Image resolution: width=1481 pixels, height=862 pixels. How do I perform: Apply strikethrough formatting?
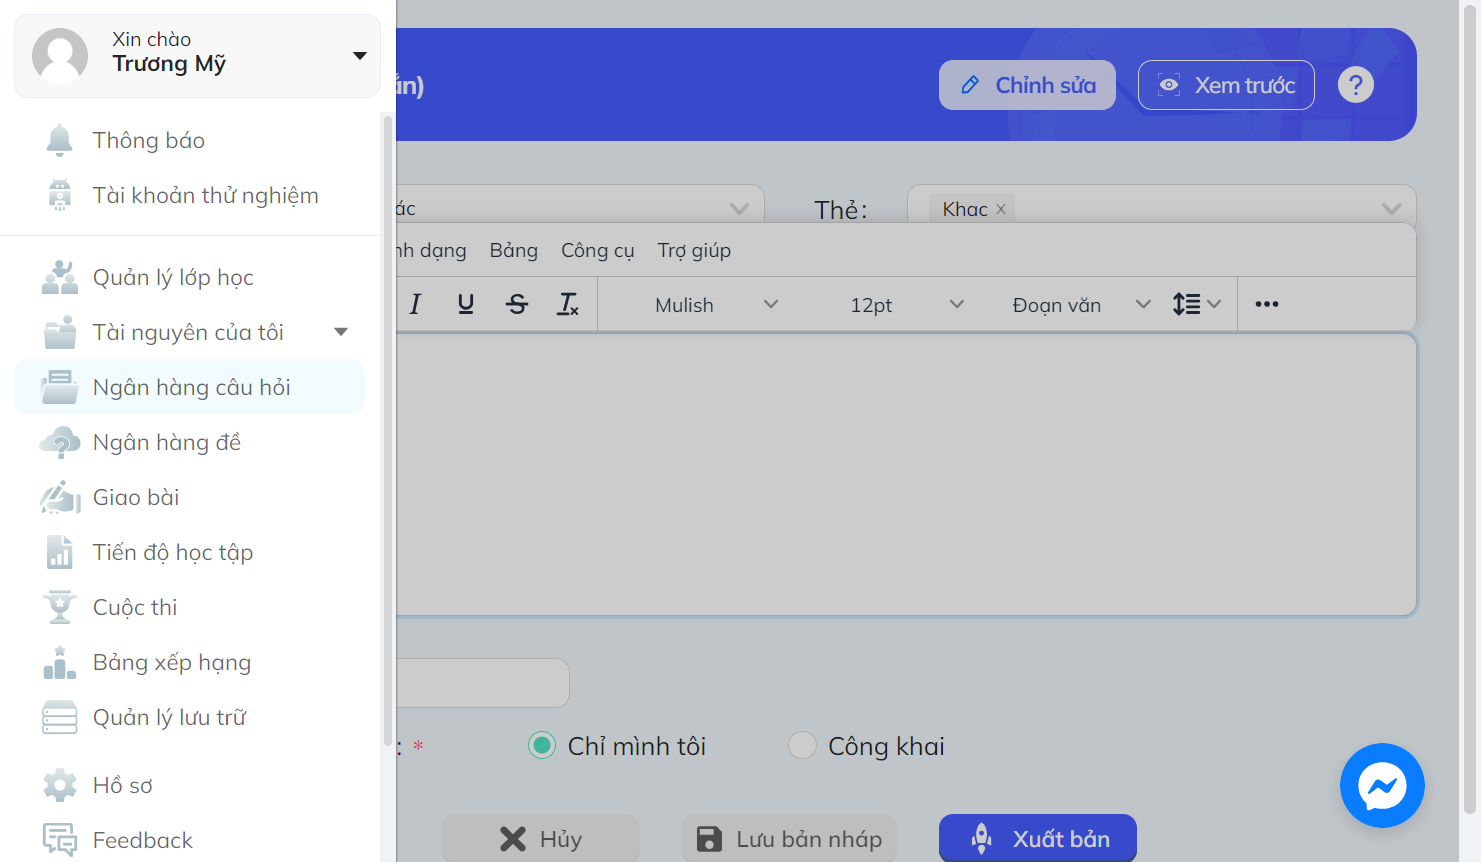click(x=517, y=304)
